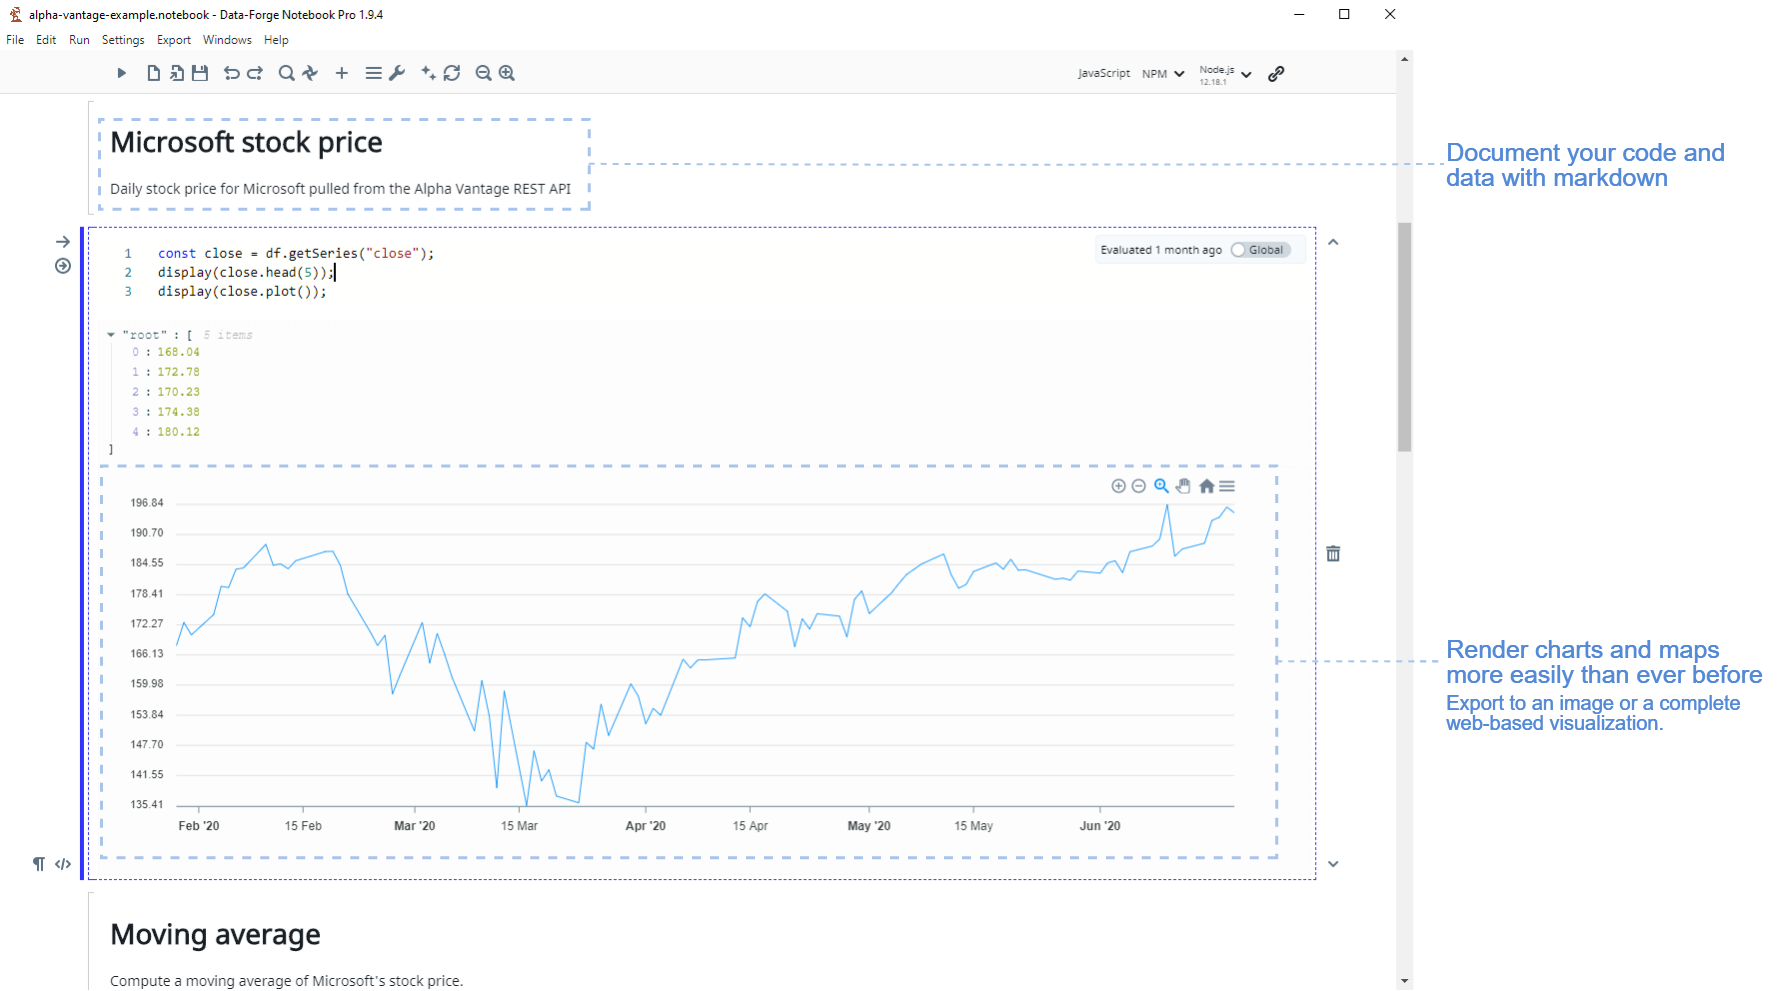1781x991 pixels.
Task: Create a new notebook file
Action: click(153, 73)
